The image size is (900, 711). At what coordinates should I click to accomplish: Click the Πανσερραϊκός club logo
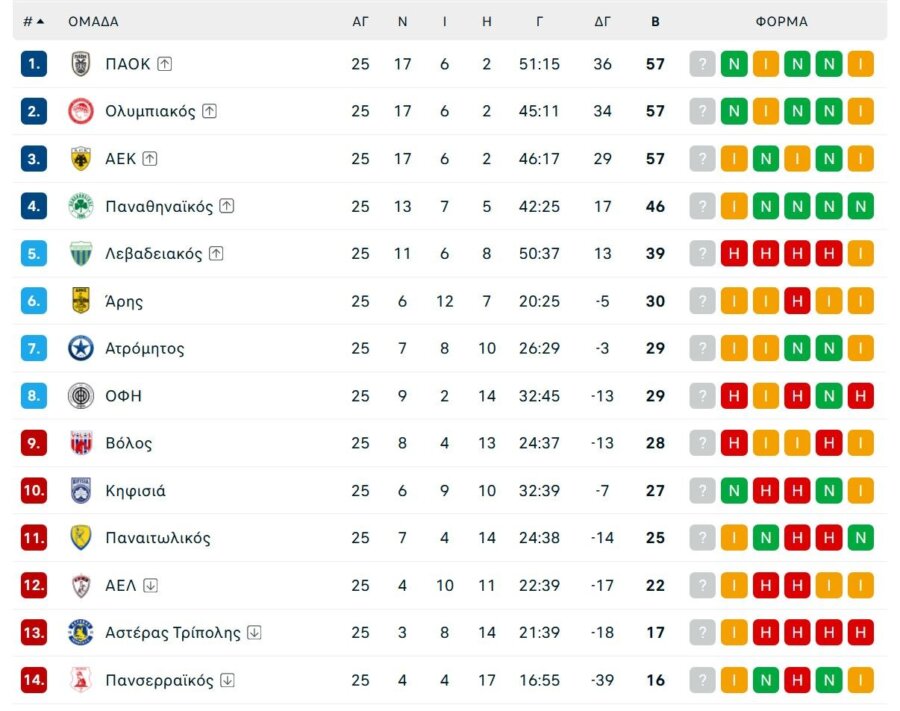click(83, 680)
